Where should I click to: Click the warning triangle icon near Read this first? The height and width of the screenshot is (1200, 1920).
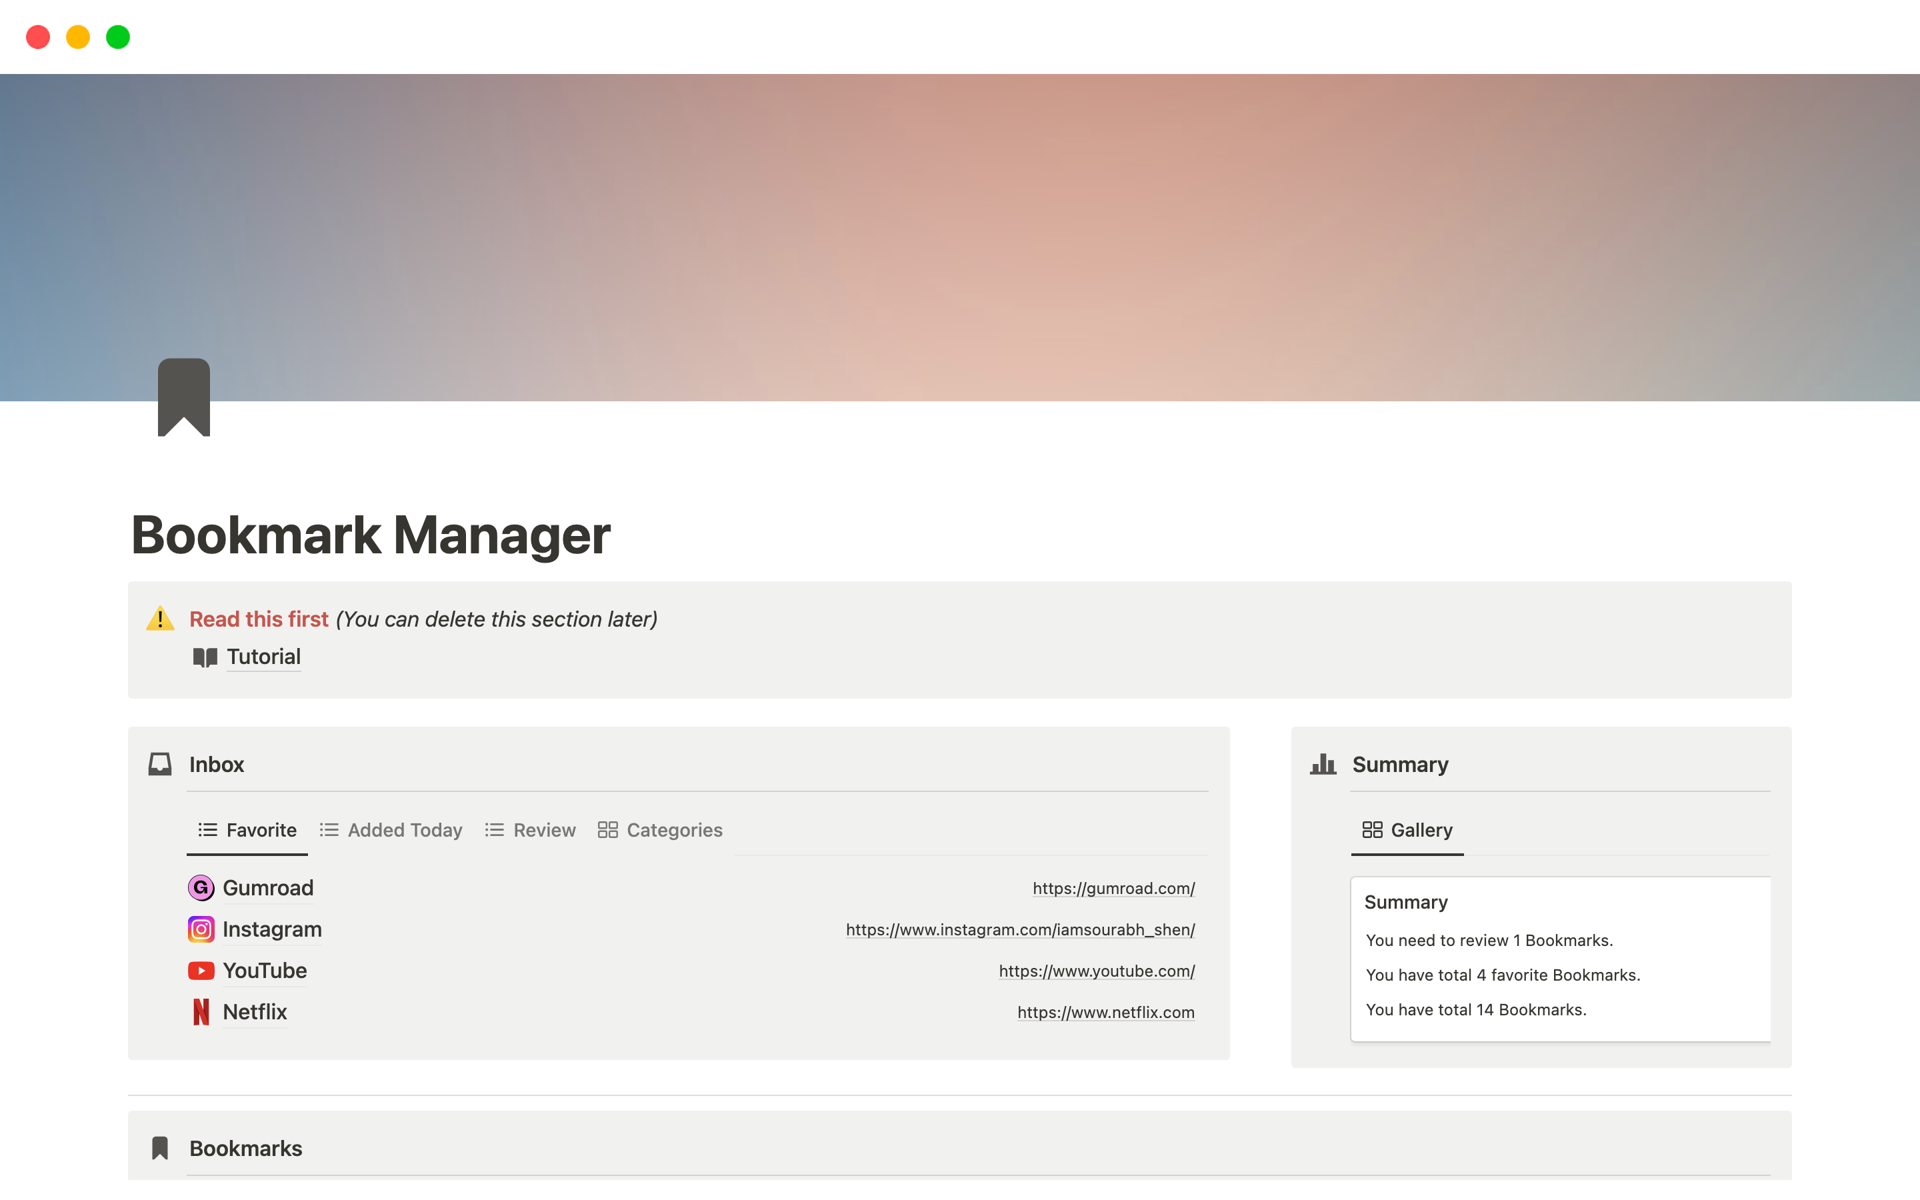pos(160,618)
